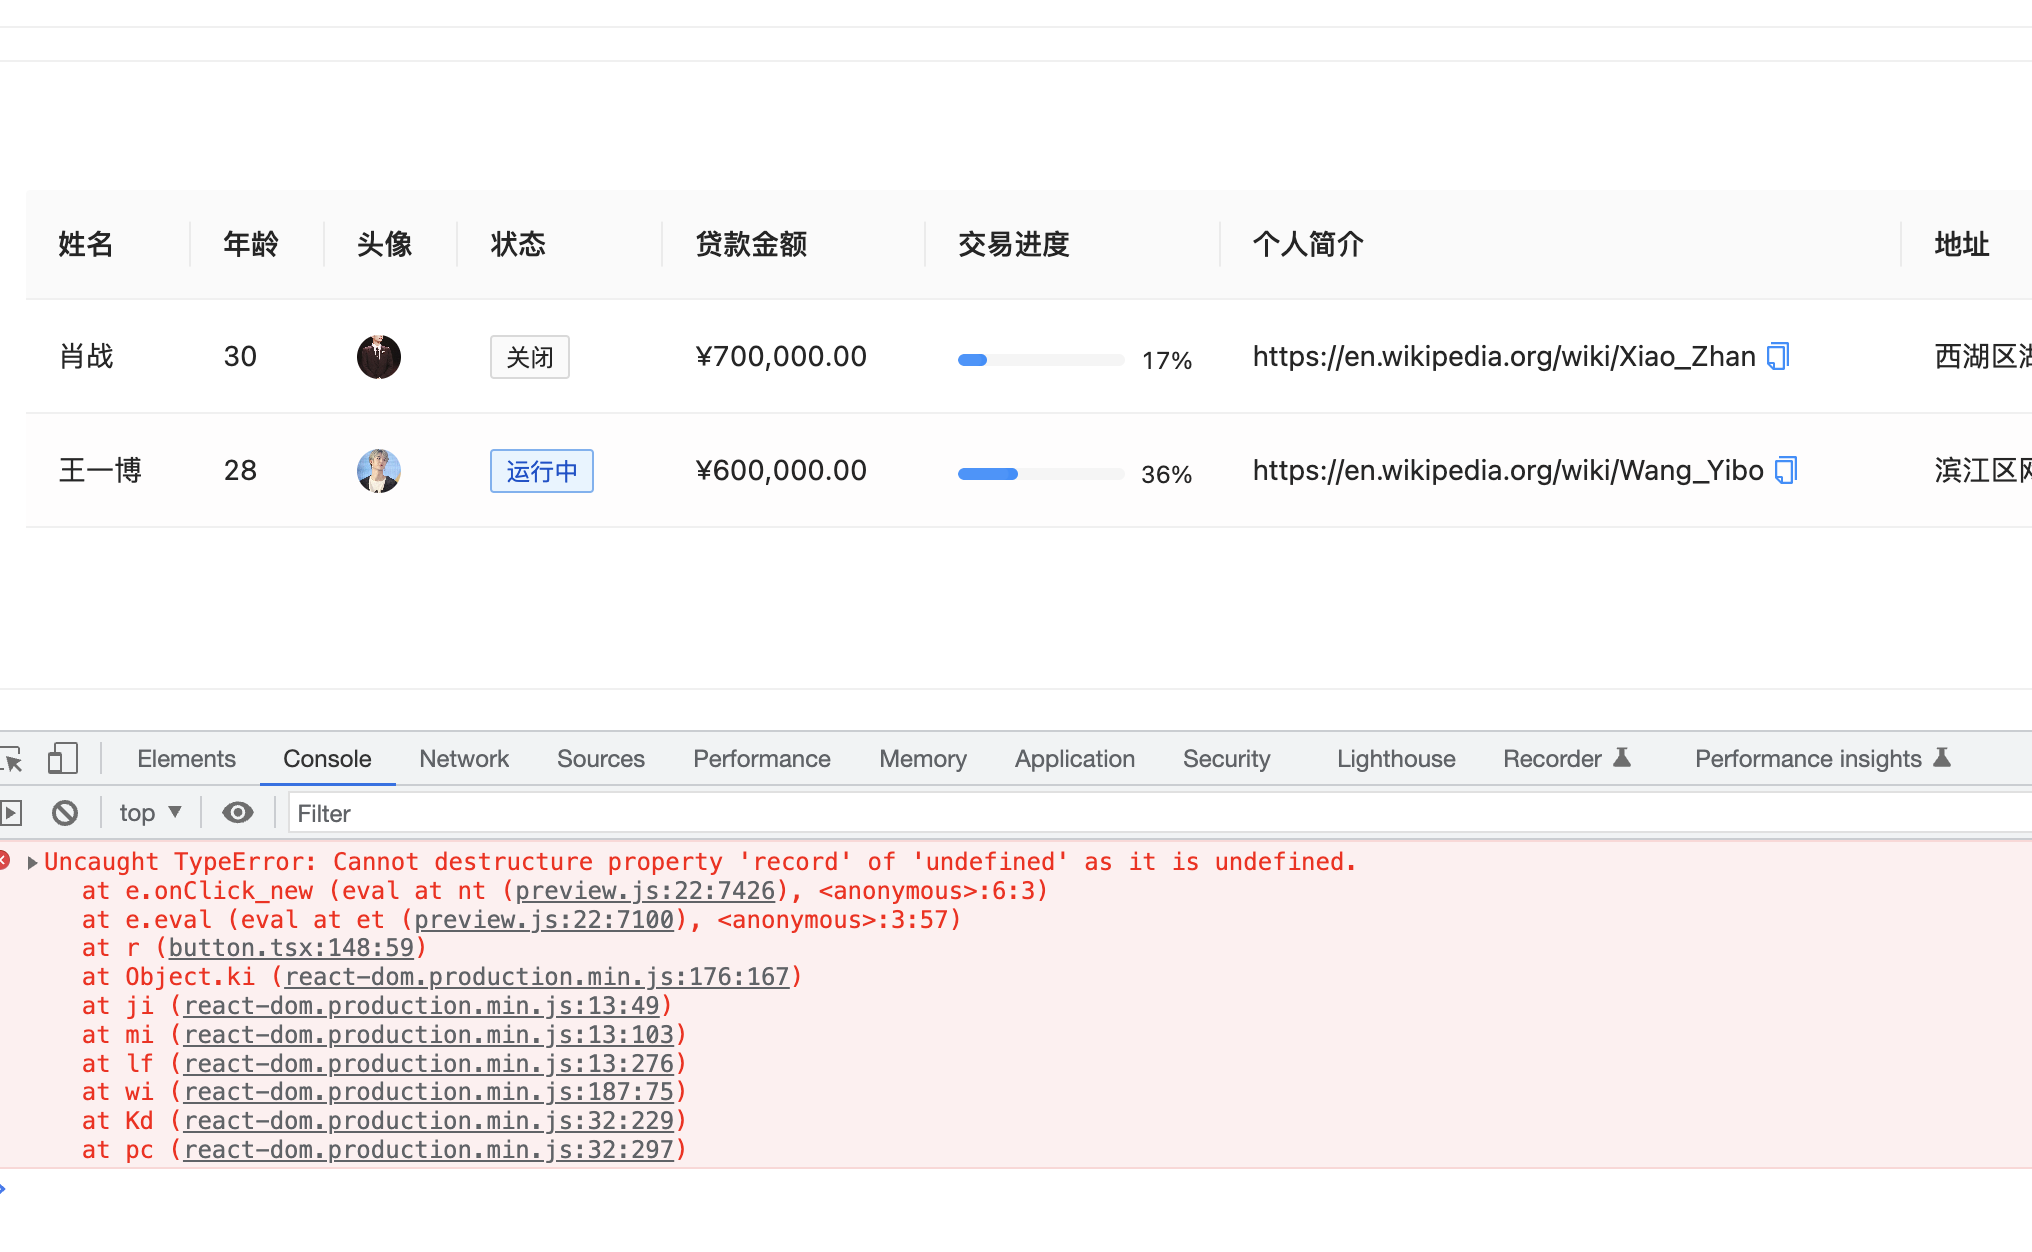Open the preview.js:22:7426 link
Viewport: 2032px width, 1252px height.
pos(645,891)
